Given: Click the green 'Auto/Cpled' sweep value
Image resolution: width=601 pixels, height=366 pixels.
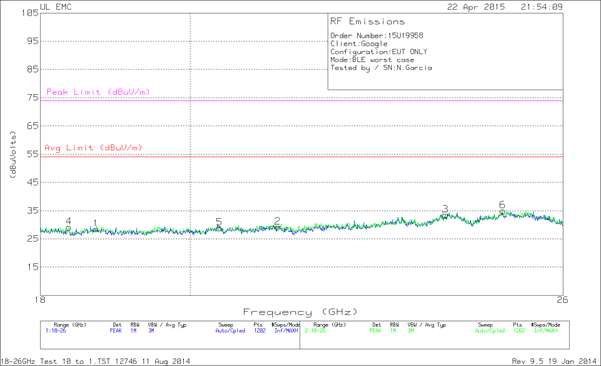Looking at the screenshot, I should click(x=489, y=330).
